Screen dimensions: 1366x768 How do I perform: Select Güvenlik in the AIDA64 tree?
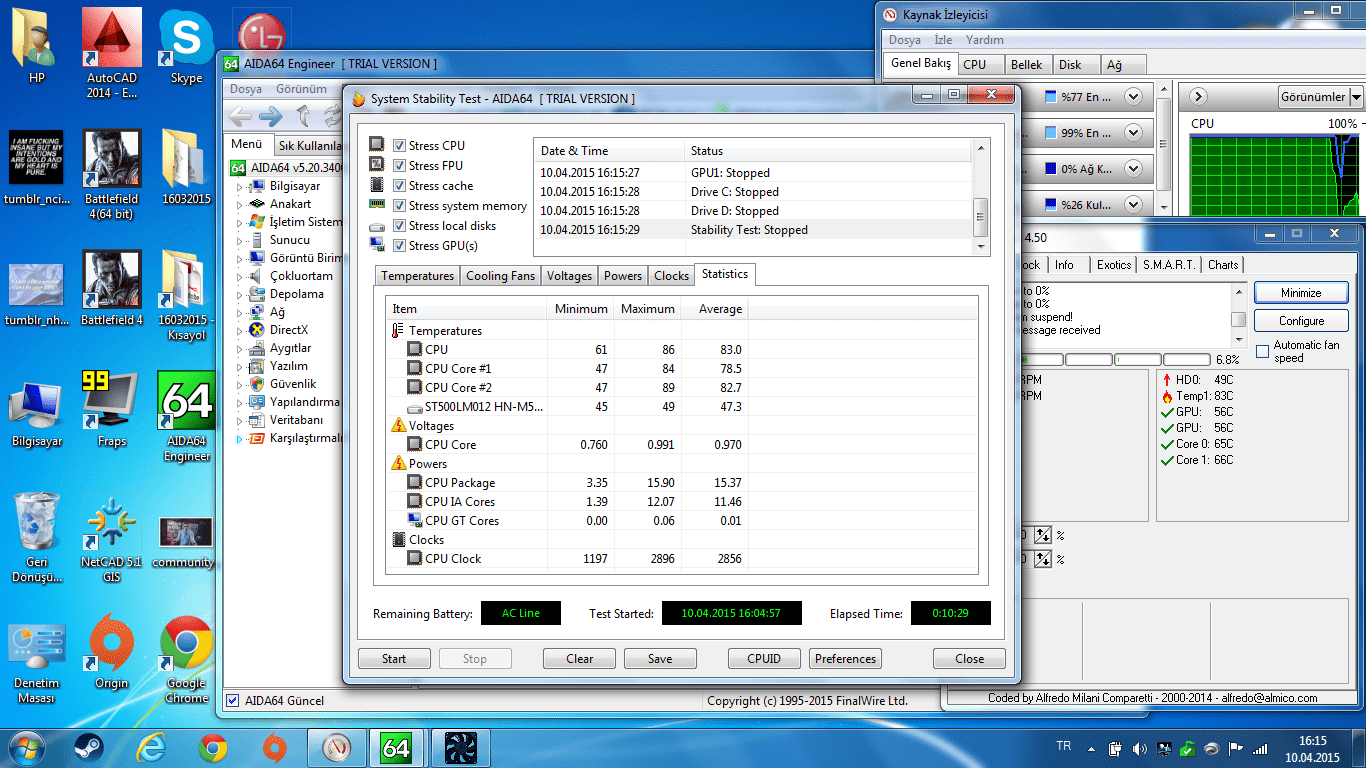click(x=293, y=384)
